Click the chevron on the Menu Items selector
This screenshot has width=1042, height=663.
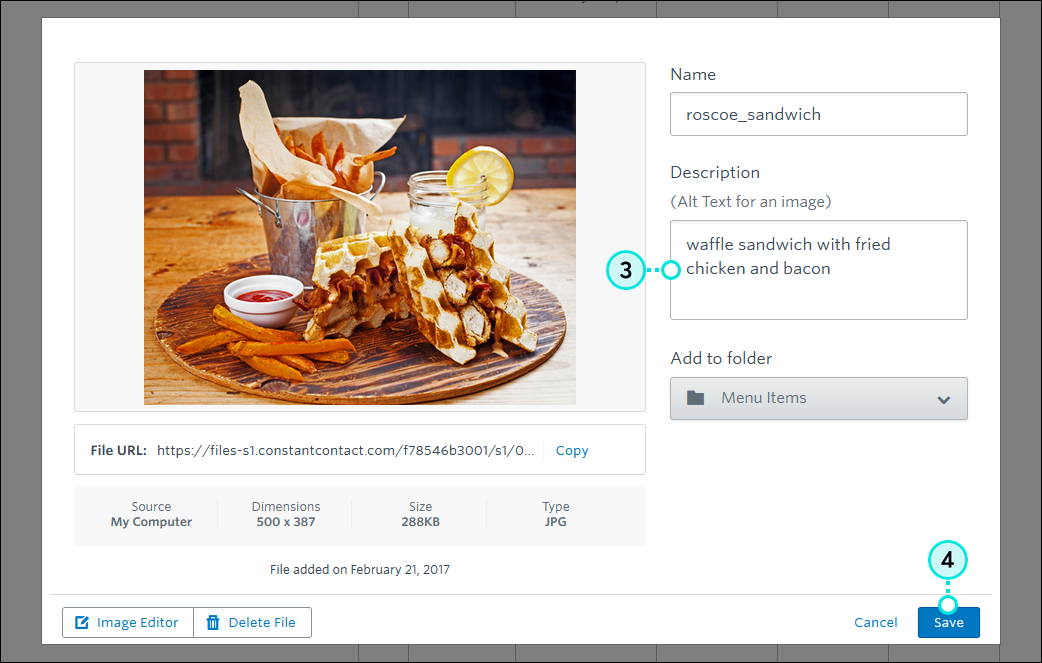pyautogui.click(x=942, y=398)
